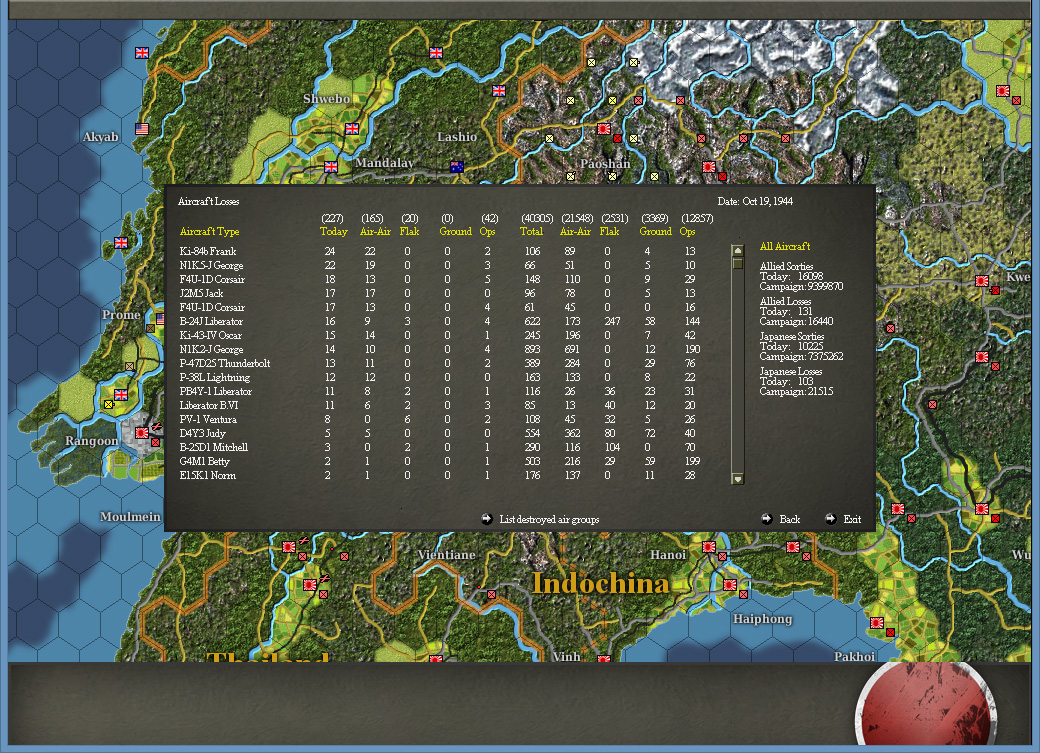Select the Liberator B.VI row
Image resolution: width=1040 pixels, height=753 pixels.
pyautogui.click(x=438, y=405)
